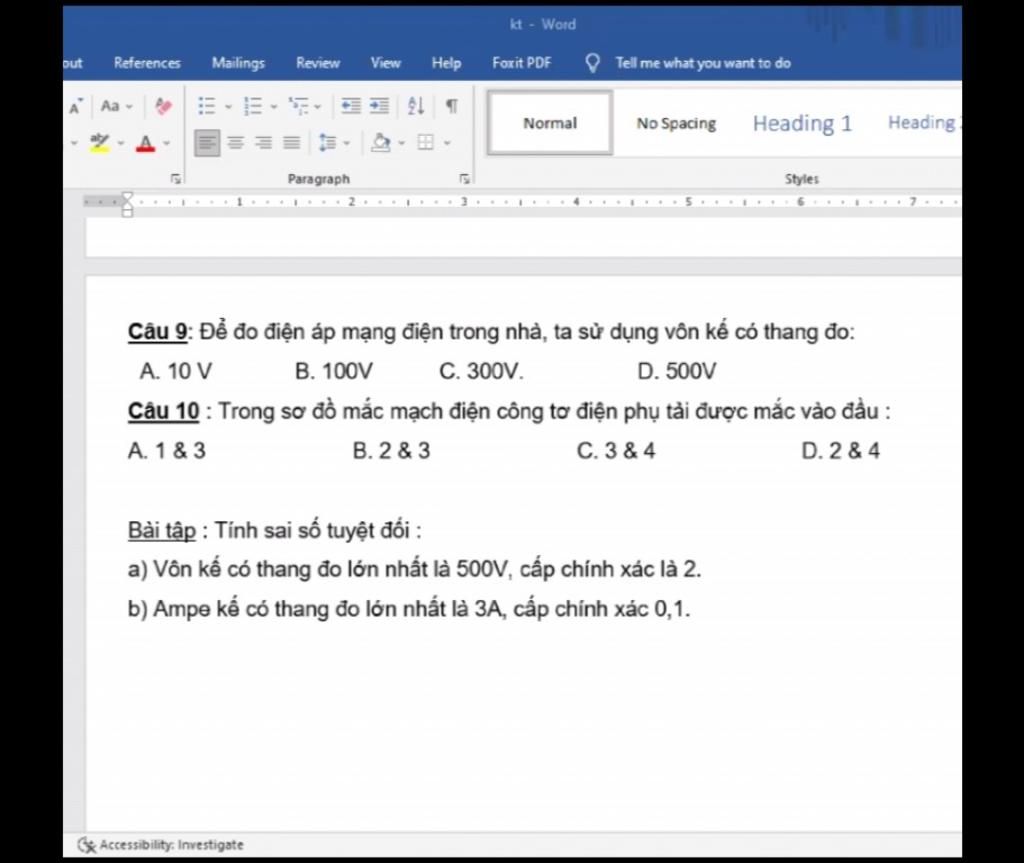Open the Help tab

click(447, 63)
